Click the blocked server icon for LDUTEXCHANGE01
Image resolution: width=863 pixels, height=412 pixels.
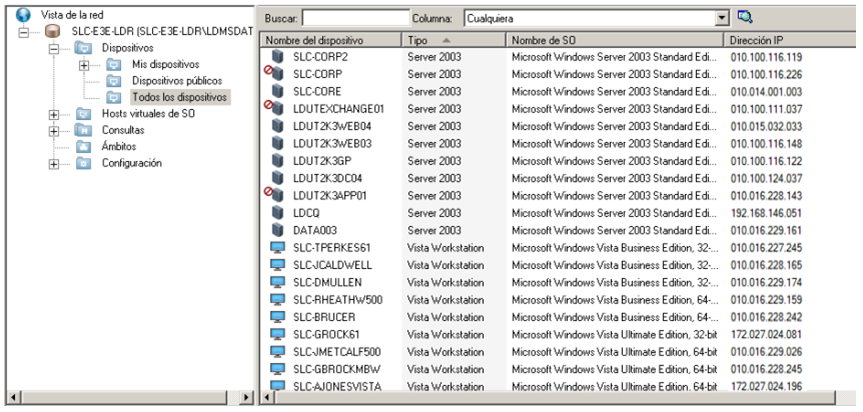(274, 108)
